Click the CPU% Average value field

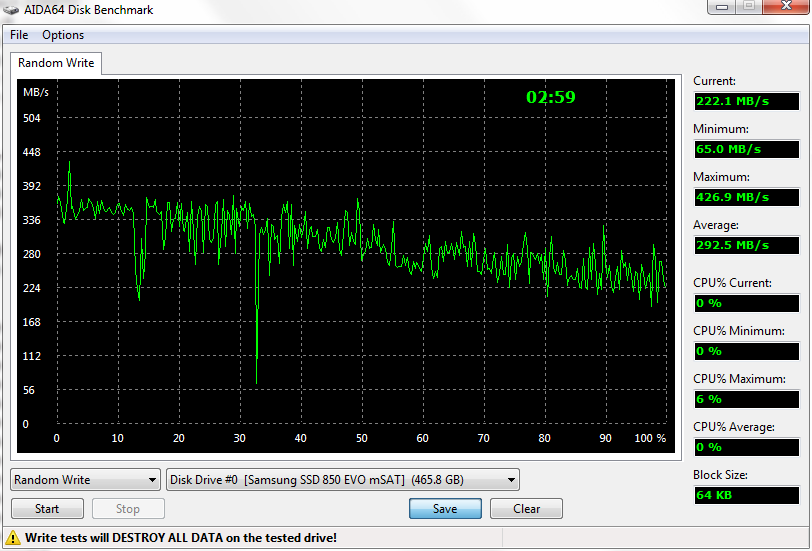tap(747, 447)
